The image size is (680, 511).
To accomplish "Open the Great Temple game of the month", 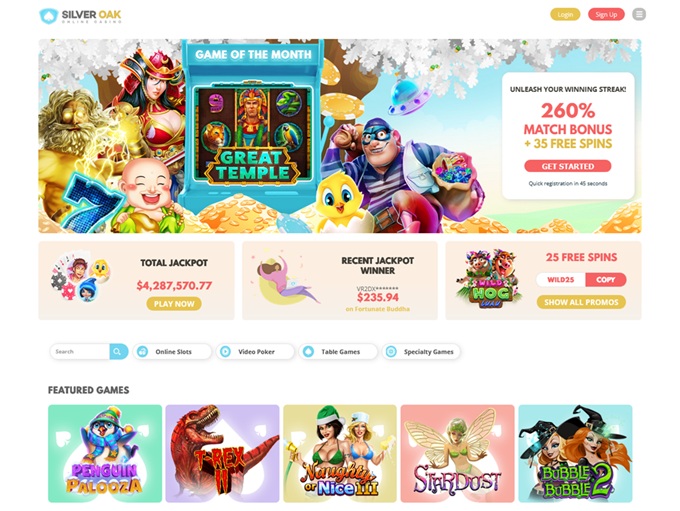I will click(x=252, y=132).
